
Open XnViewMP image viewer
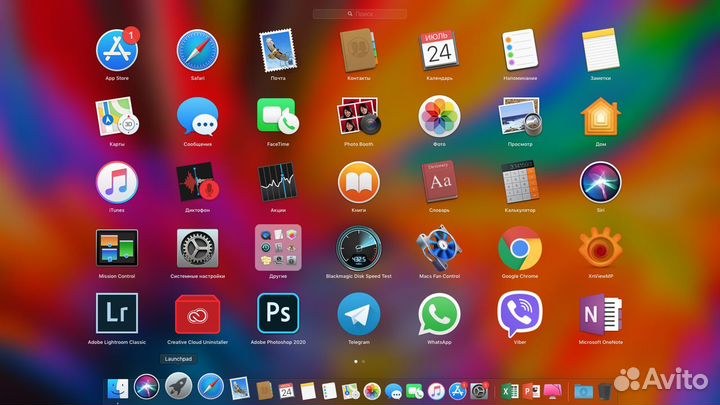coord(601,248)
